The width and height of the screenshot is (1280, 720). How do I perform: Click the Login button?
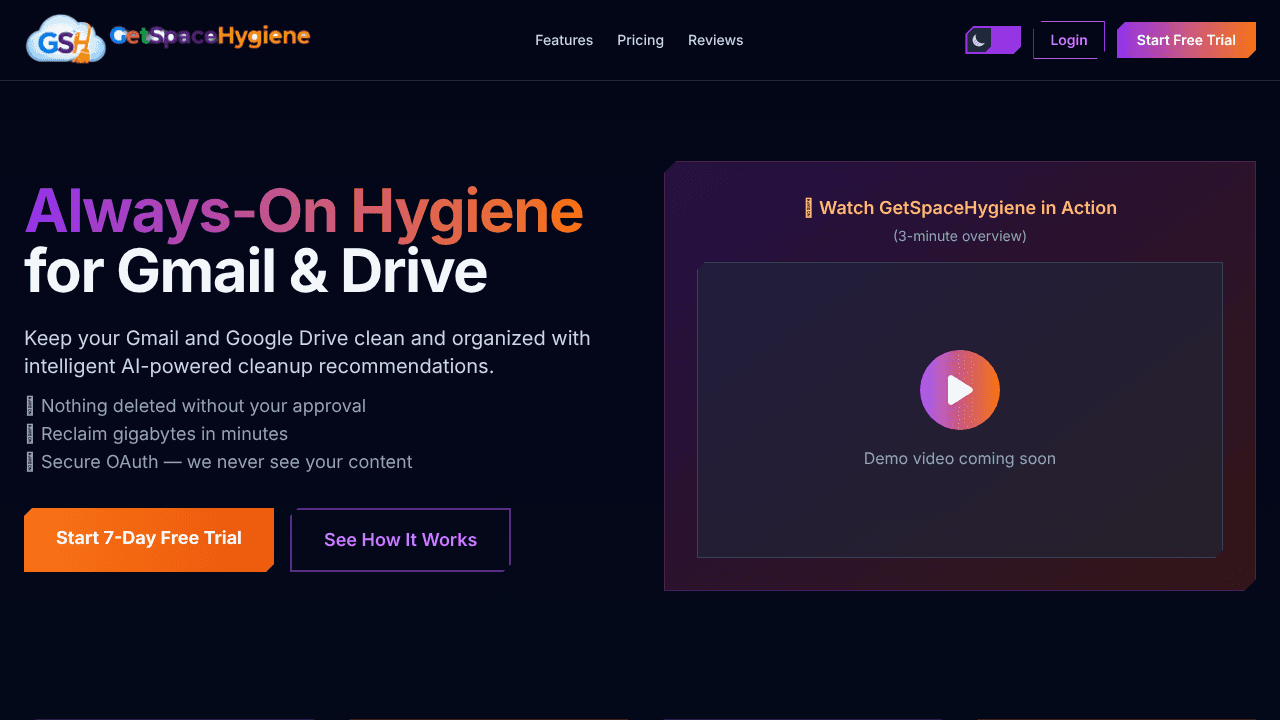pyautogui.click(x=1069, y=40)
